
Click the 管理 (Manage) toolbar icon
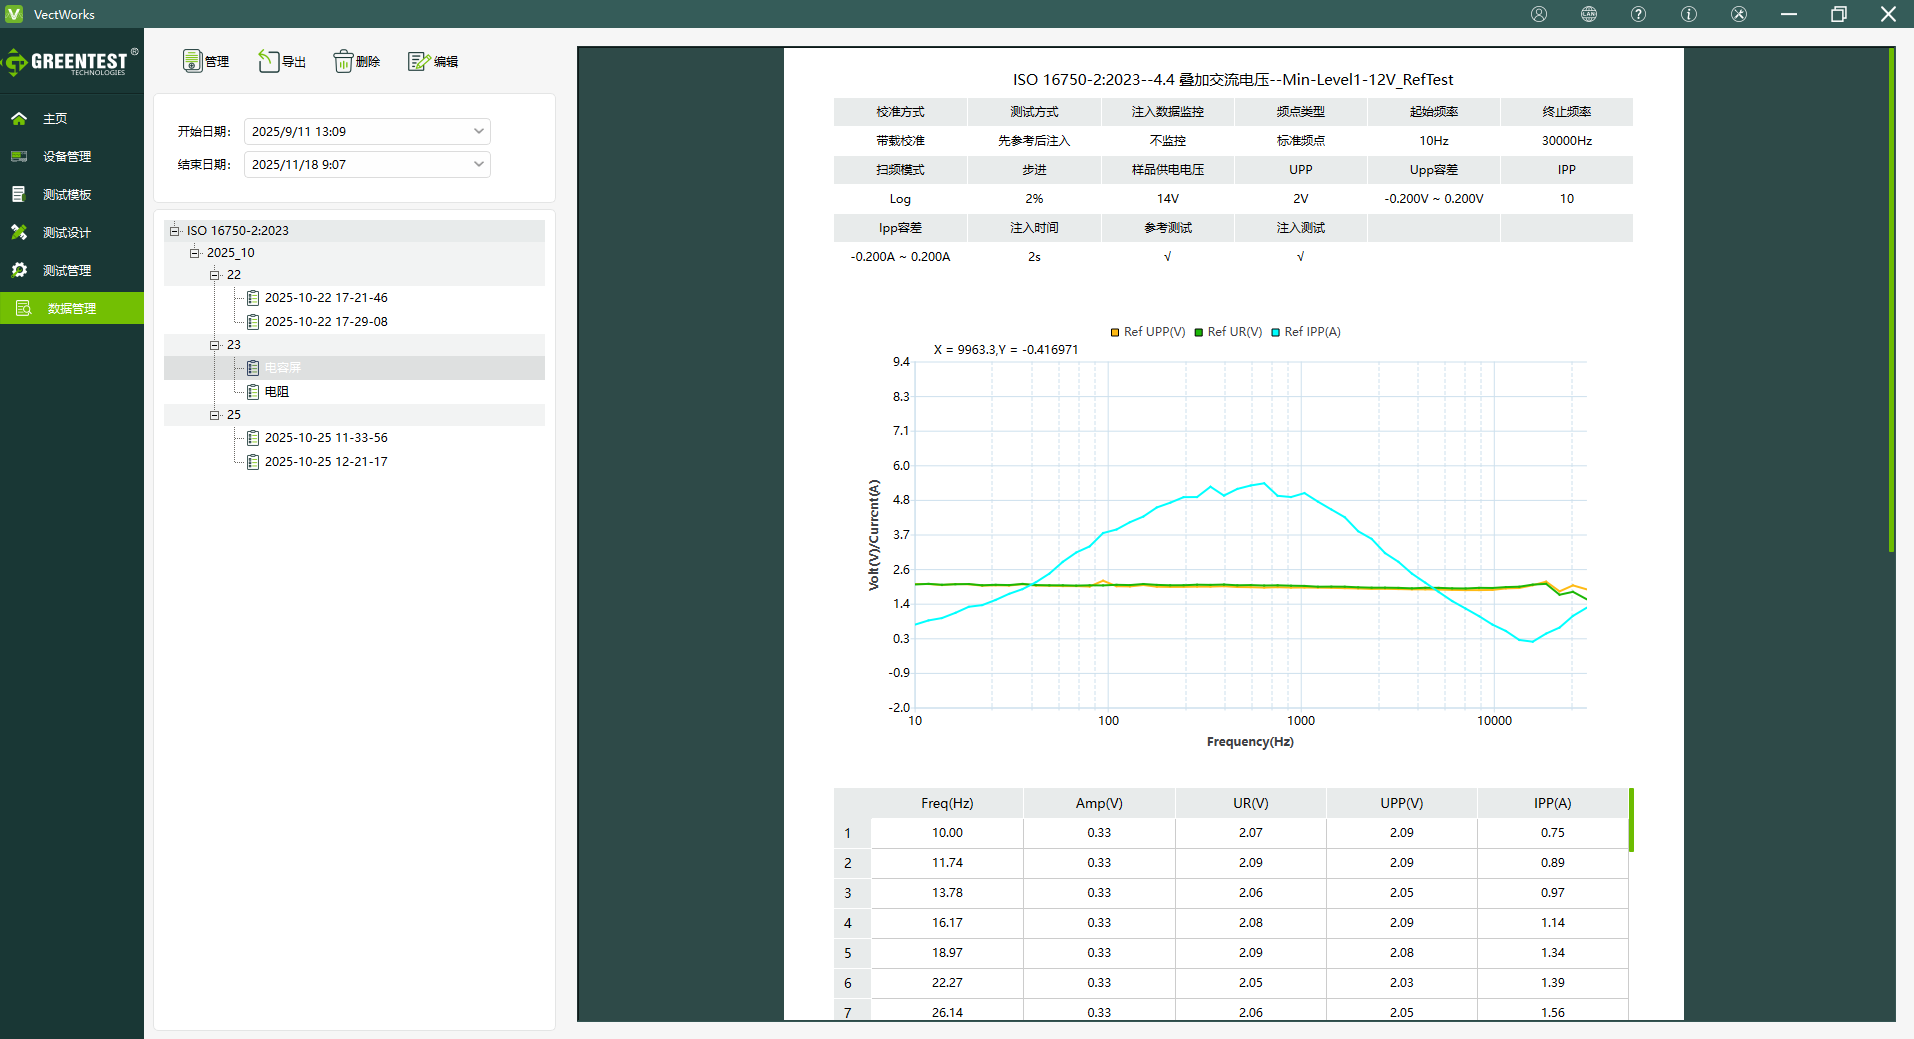point(193,61)
